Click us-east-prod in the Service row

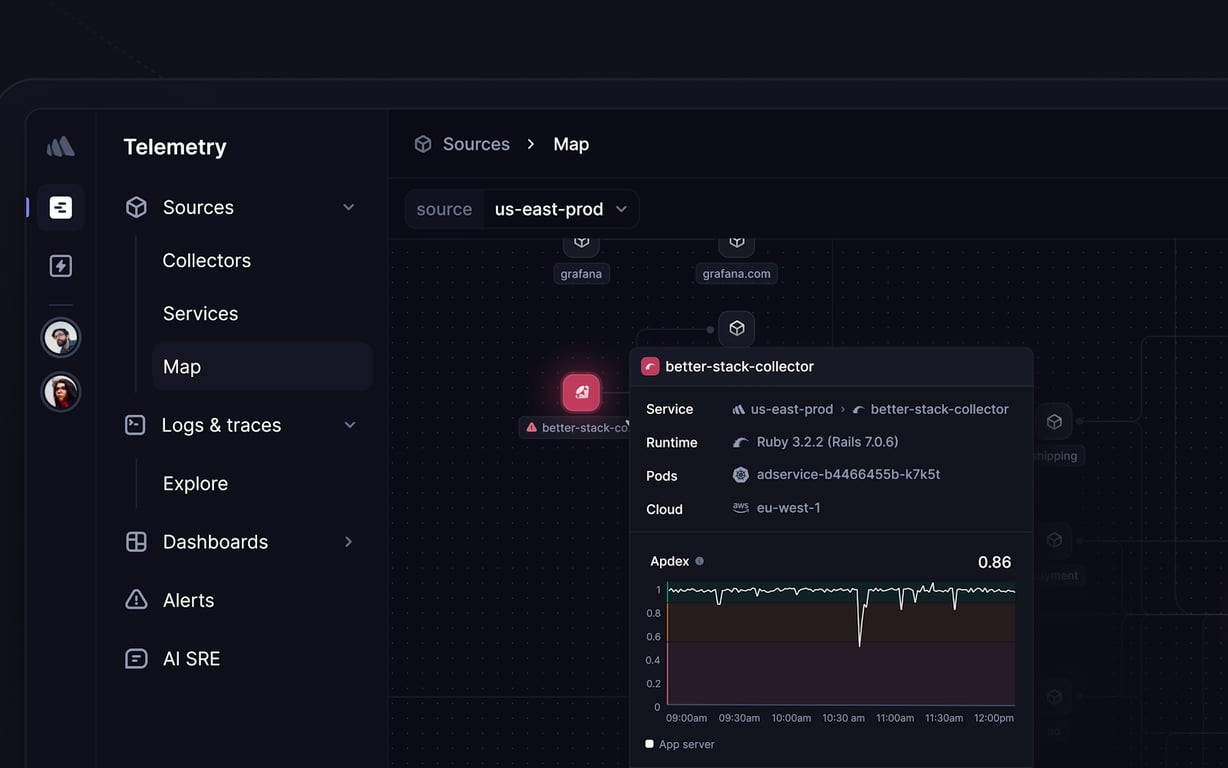pyautogui.click(x=792, y=409)
